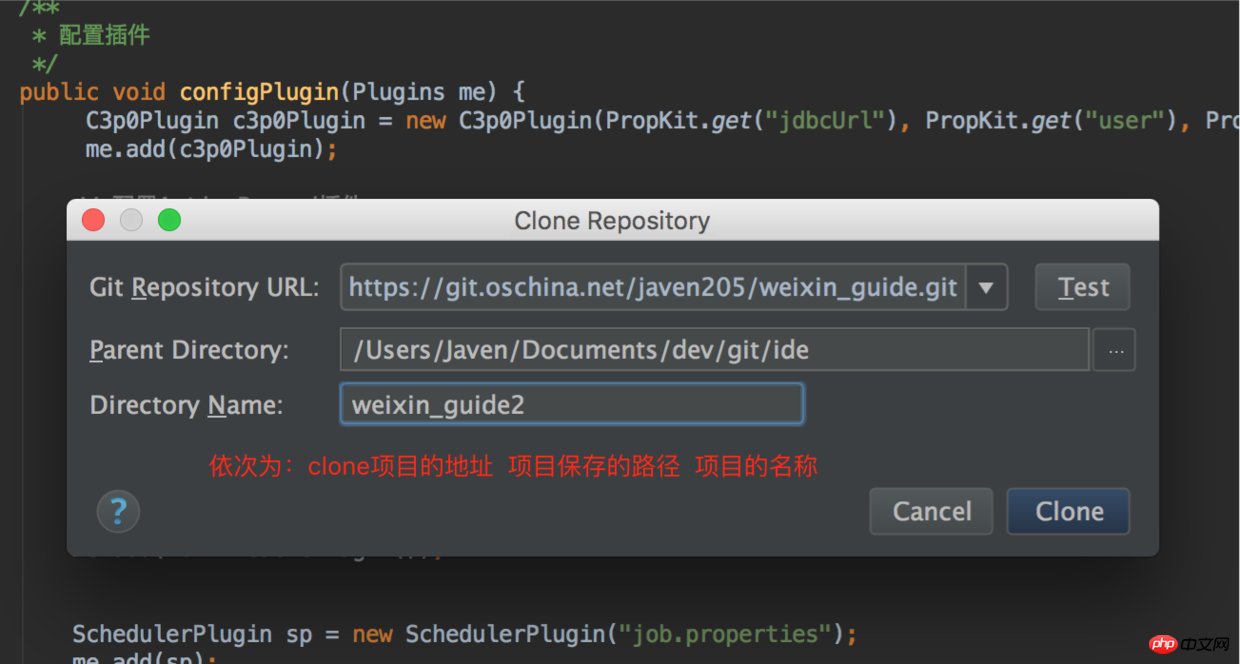This screenshot has height=664, width=1240.
Task: Click the Clone Repository title bar
Action: click(612, 220)
